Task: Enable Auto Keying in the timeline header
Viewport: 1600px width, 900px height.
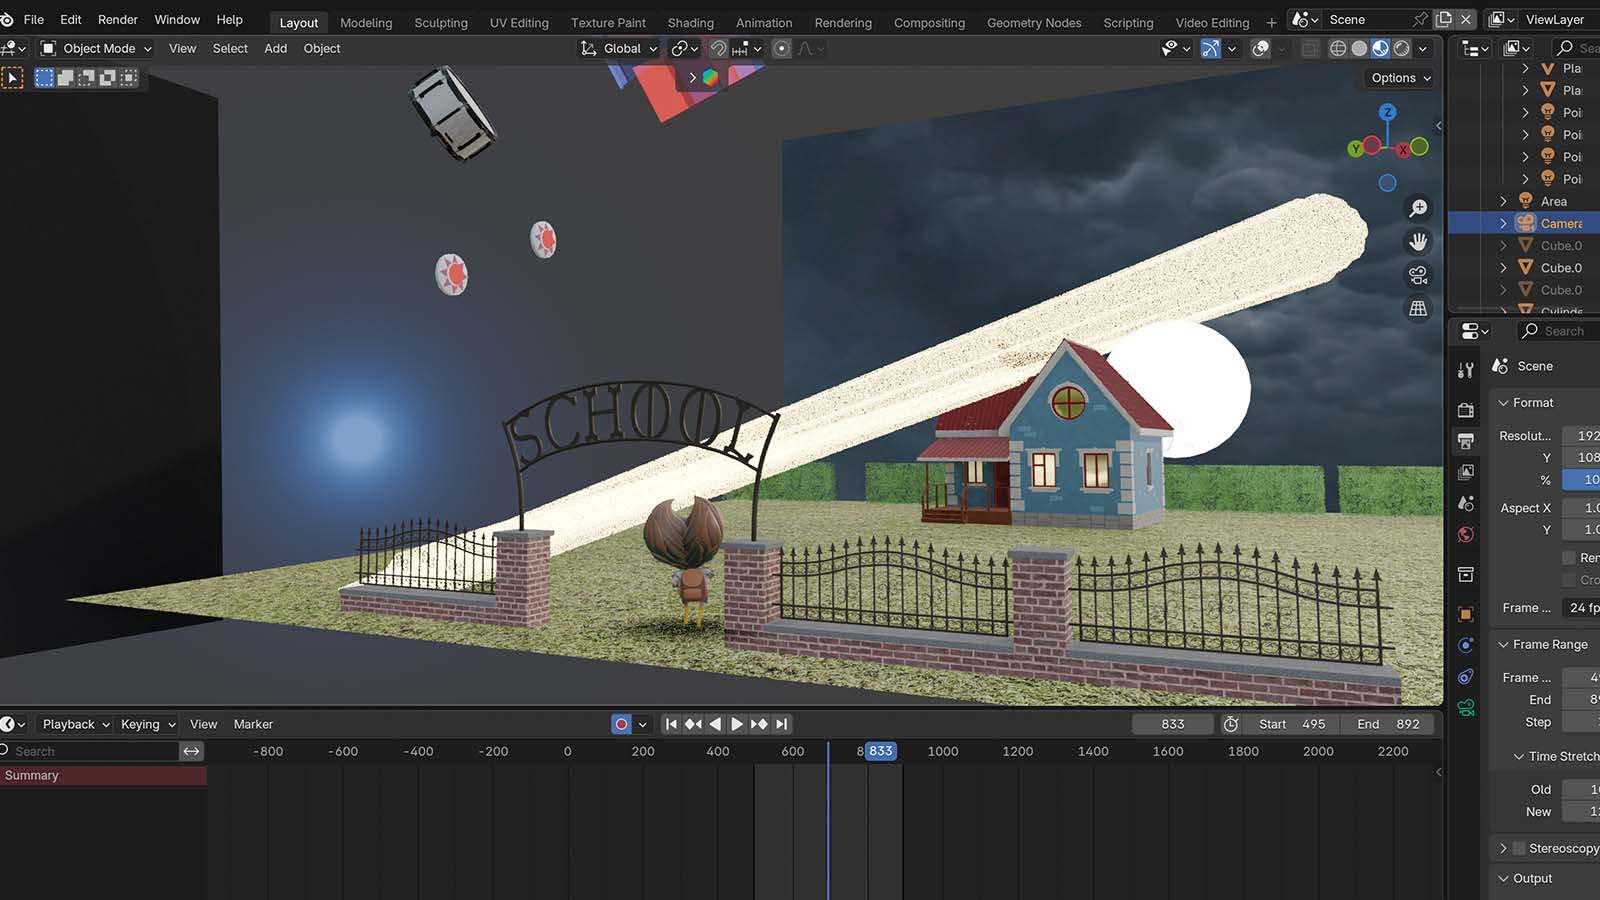Action: pyautogui.click(x=619, y=723)
